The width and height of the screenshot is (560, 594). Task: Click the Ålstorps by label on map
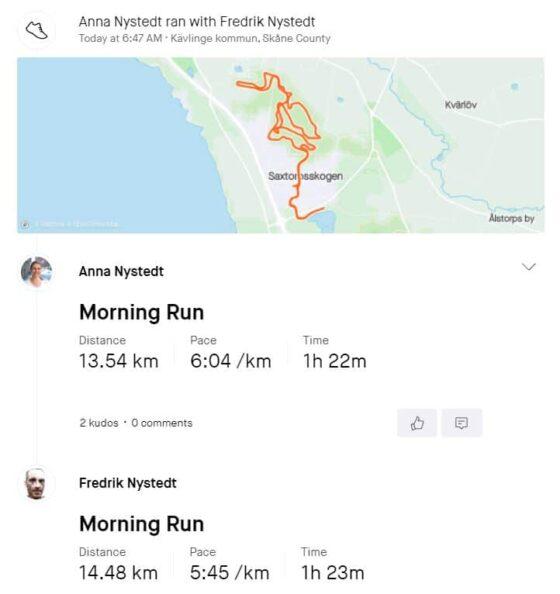tap(512, 219)
